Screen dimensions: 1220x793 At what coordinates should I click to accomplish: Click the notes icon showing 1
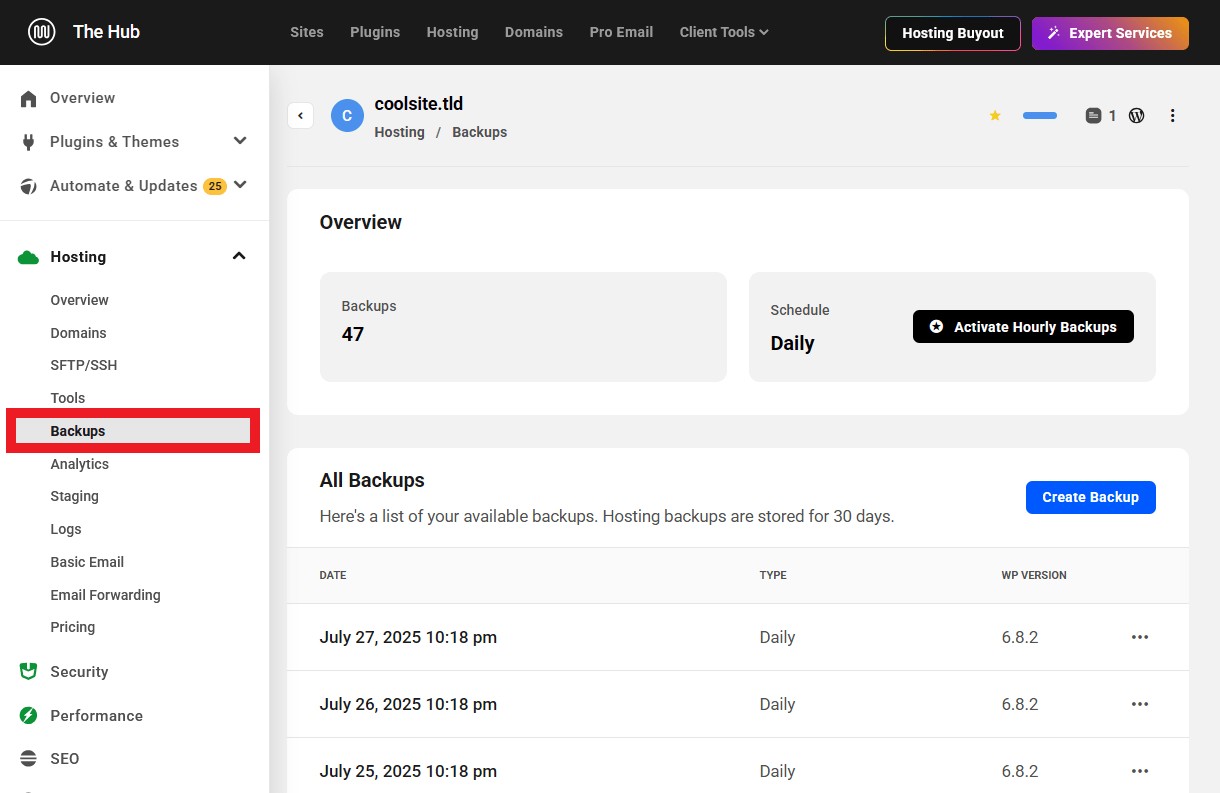click(x=1093, y=115)
